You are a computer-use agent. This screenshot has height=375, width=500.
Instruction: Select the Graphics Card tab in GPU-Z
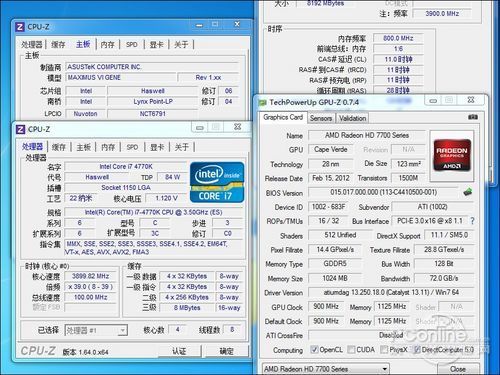tap(283, 117)
